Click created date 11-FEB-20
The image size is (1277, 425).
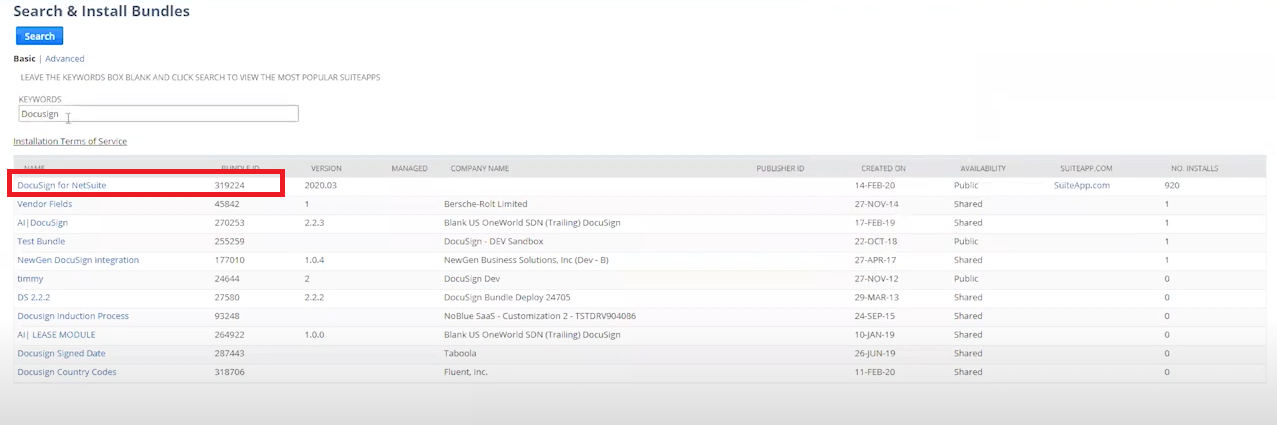pos(876,372)
